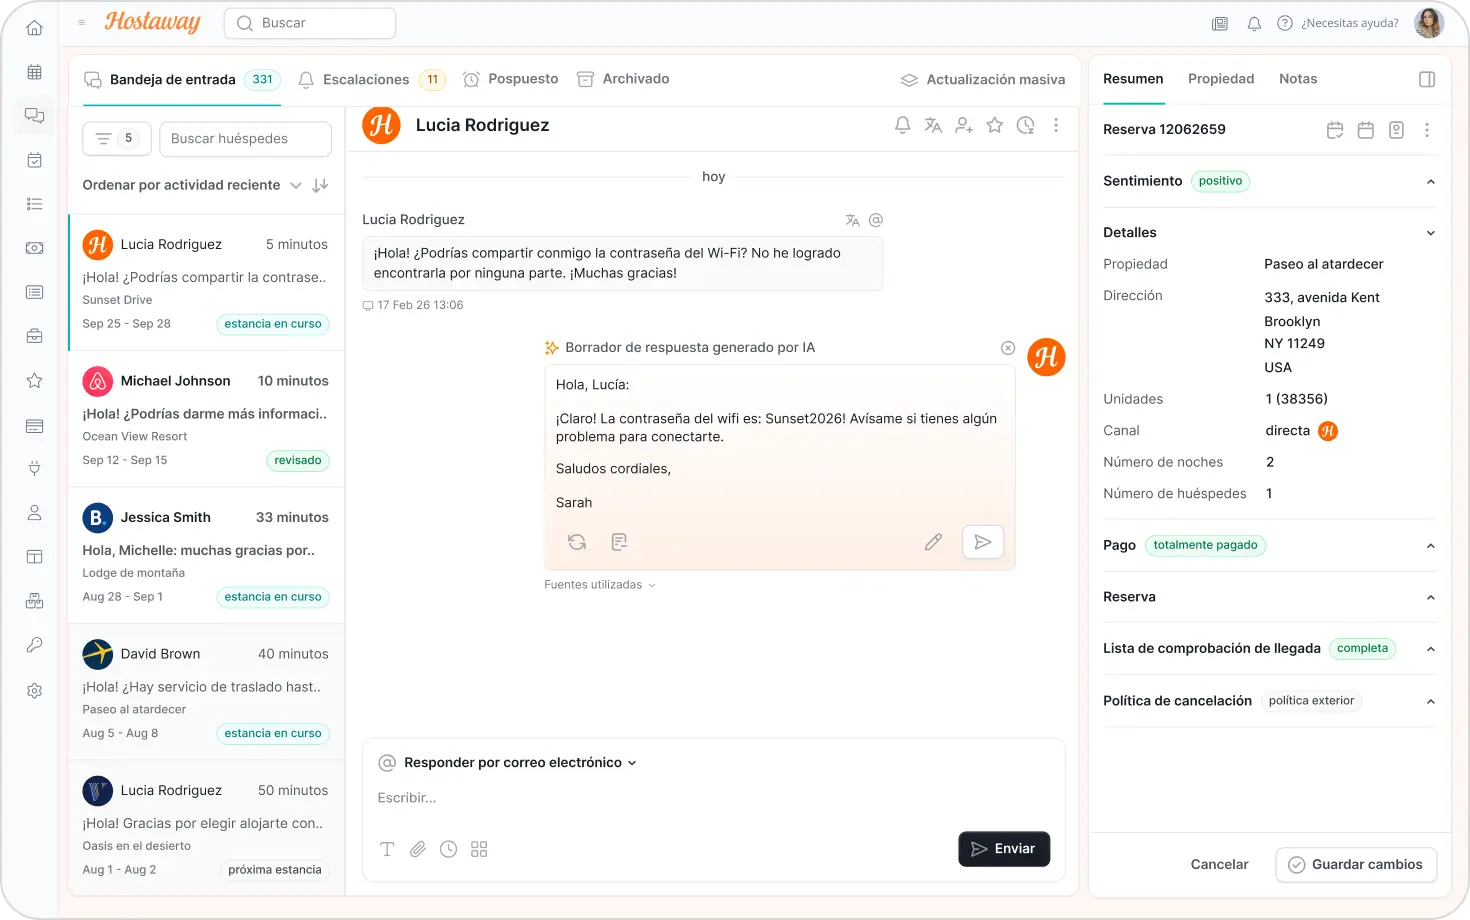The height and width of the screenshot is (920, 1470).
Task: Regenerate the AI draft reply
Action: pos(577,542)
